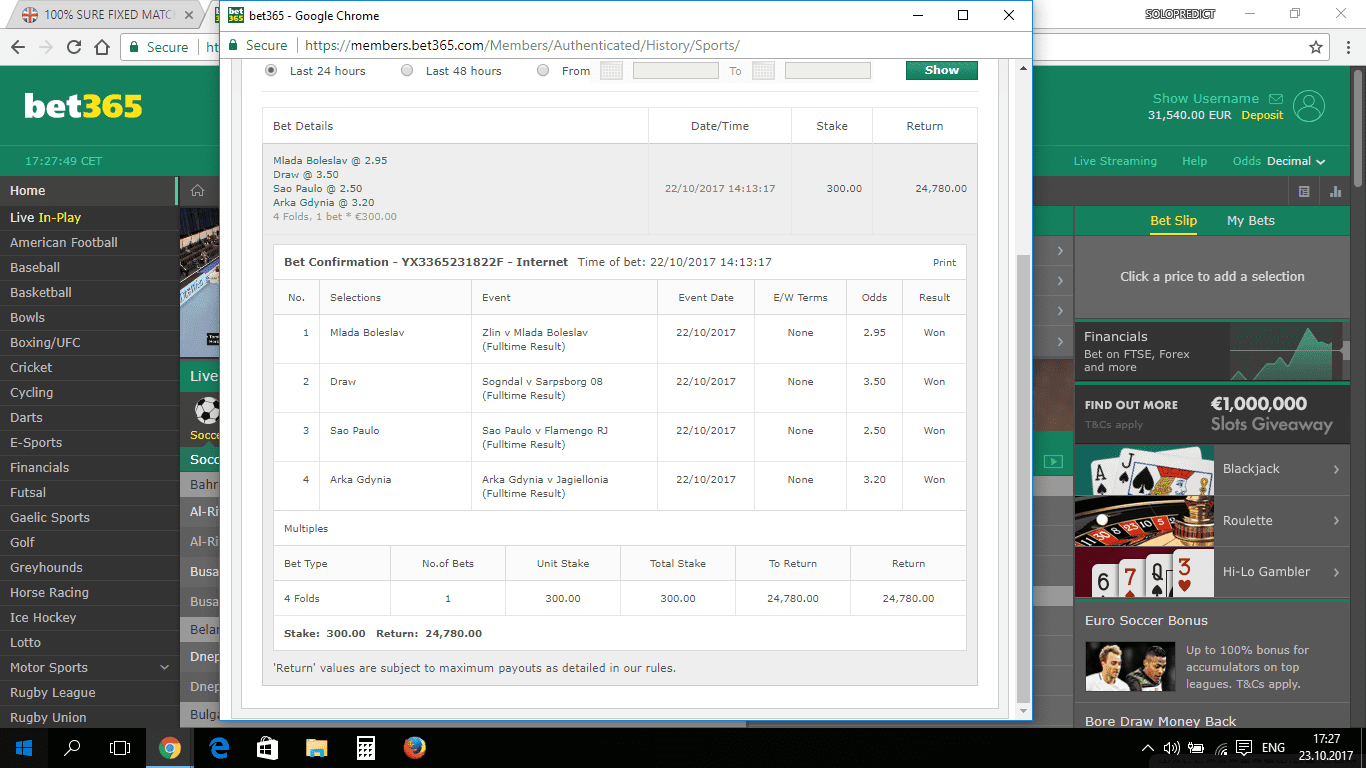Viewport: 1366px width, 768px height.
Task: Click the Soccer ball icon in the main page
Action: 207,411
